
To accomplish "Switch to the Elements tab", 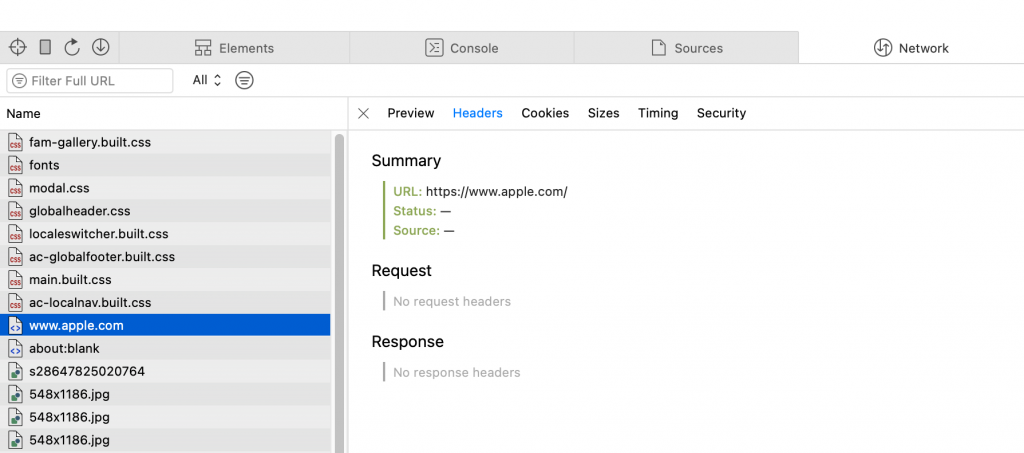I will coord(234,48).
